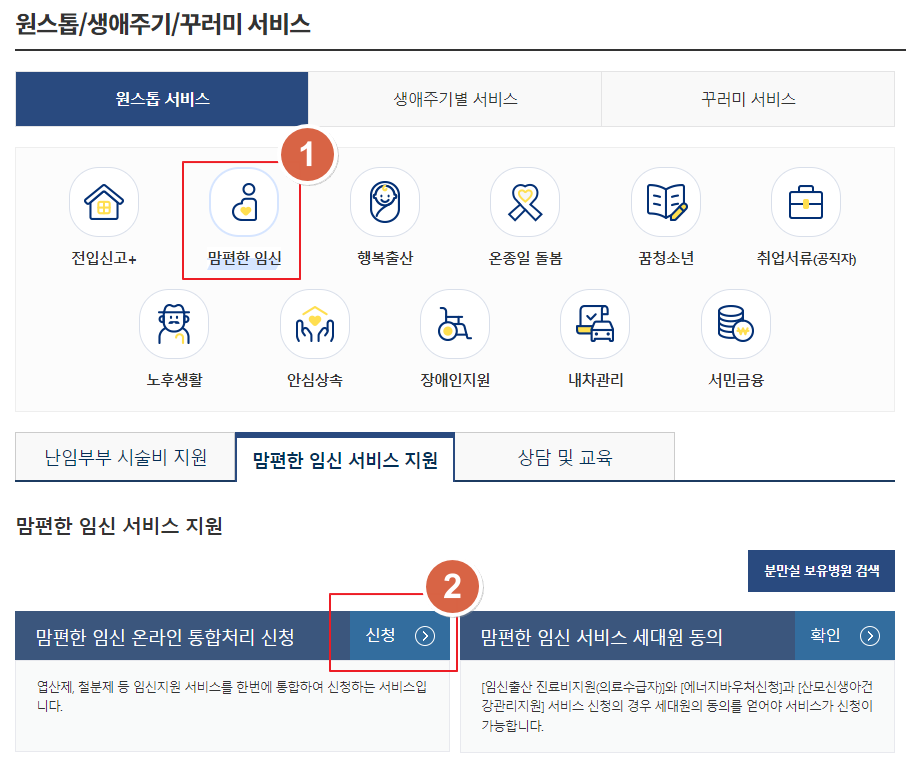Switch to the 생애주기별 서비스 tab

(455, 99)
